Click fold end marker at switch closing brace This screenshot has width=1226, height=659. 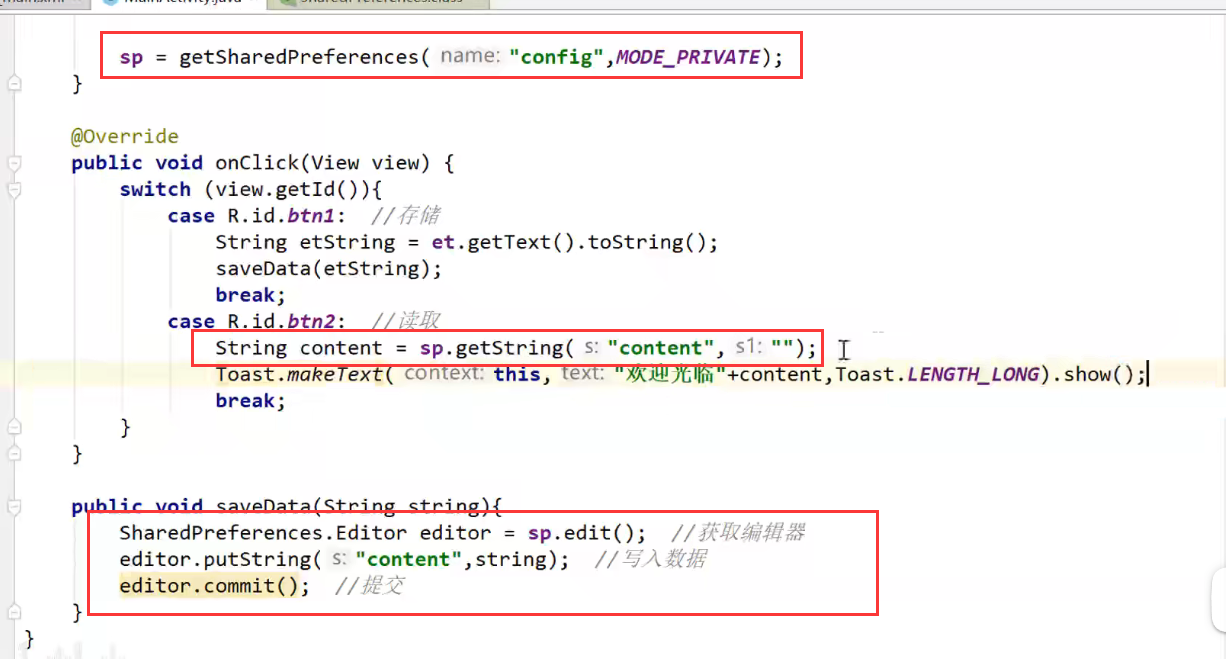tap(13, 427)
